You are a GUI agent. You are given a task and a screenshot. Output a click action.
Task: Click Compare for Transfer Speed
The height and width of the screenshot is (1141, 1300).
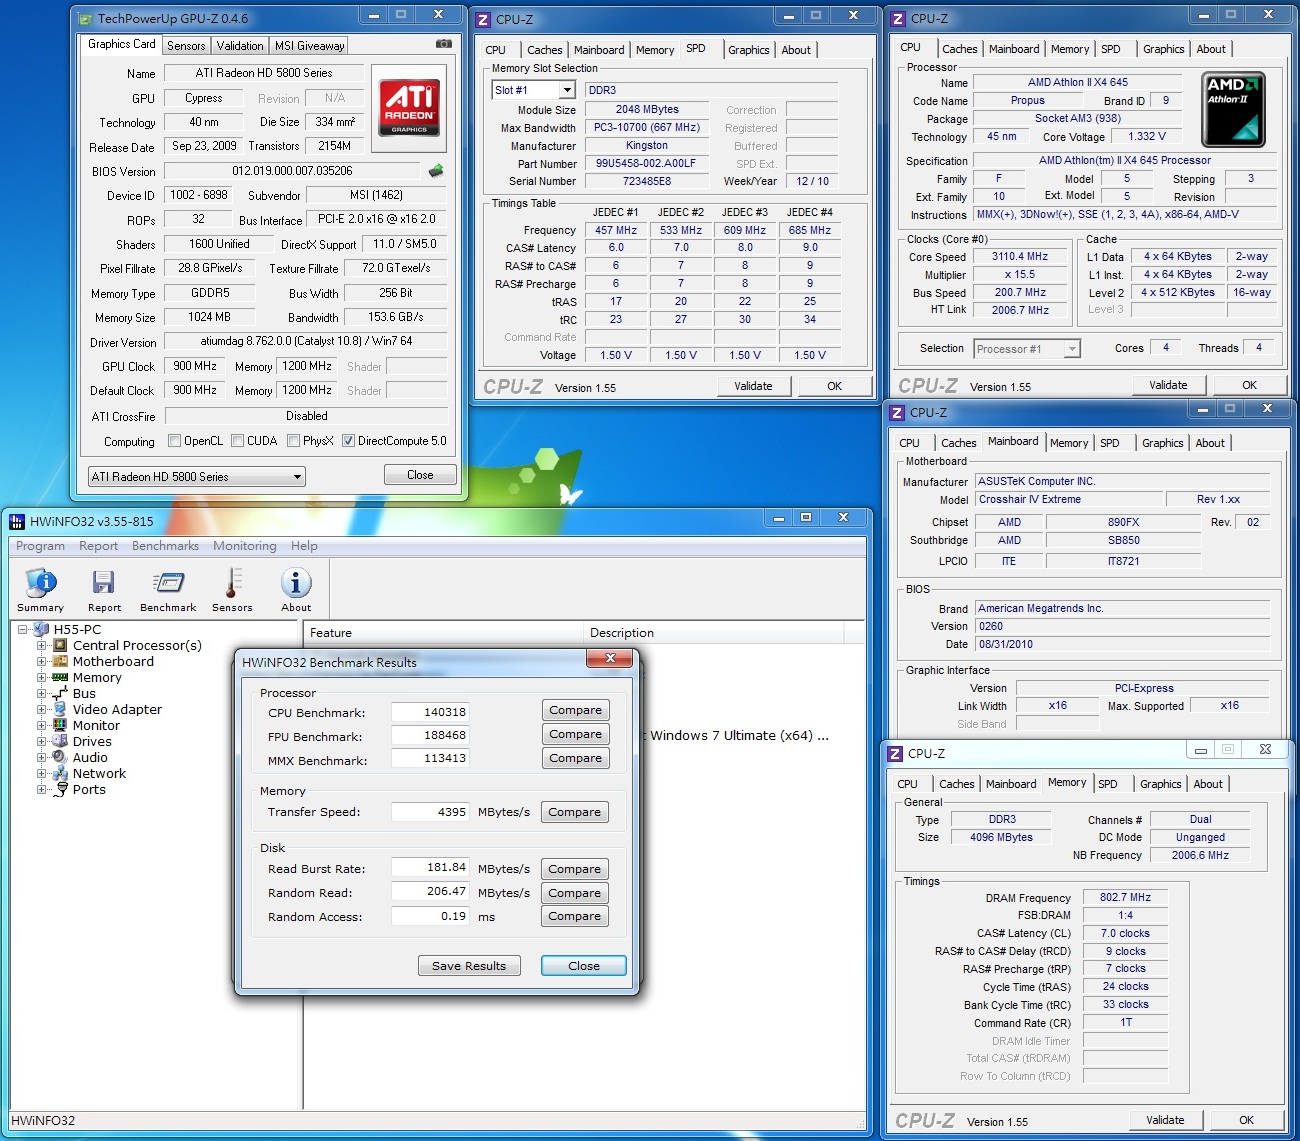575,812
